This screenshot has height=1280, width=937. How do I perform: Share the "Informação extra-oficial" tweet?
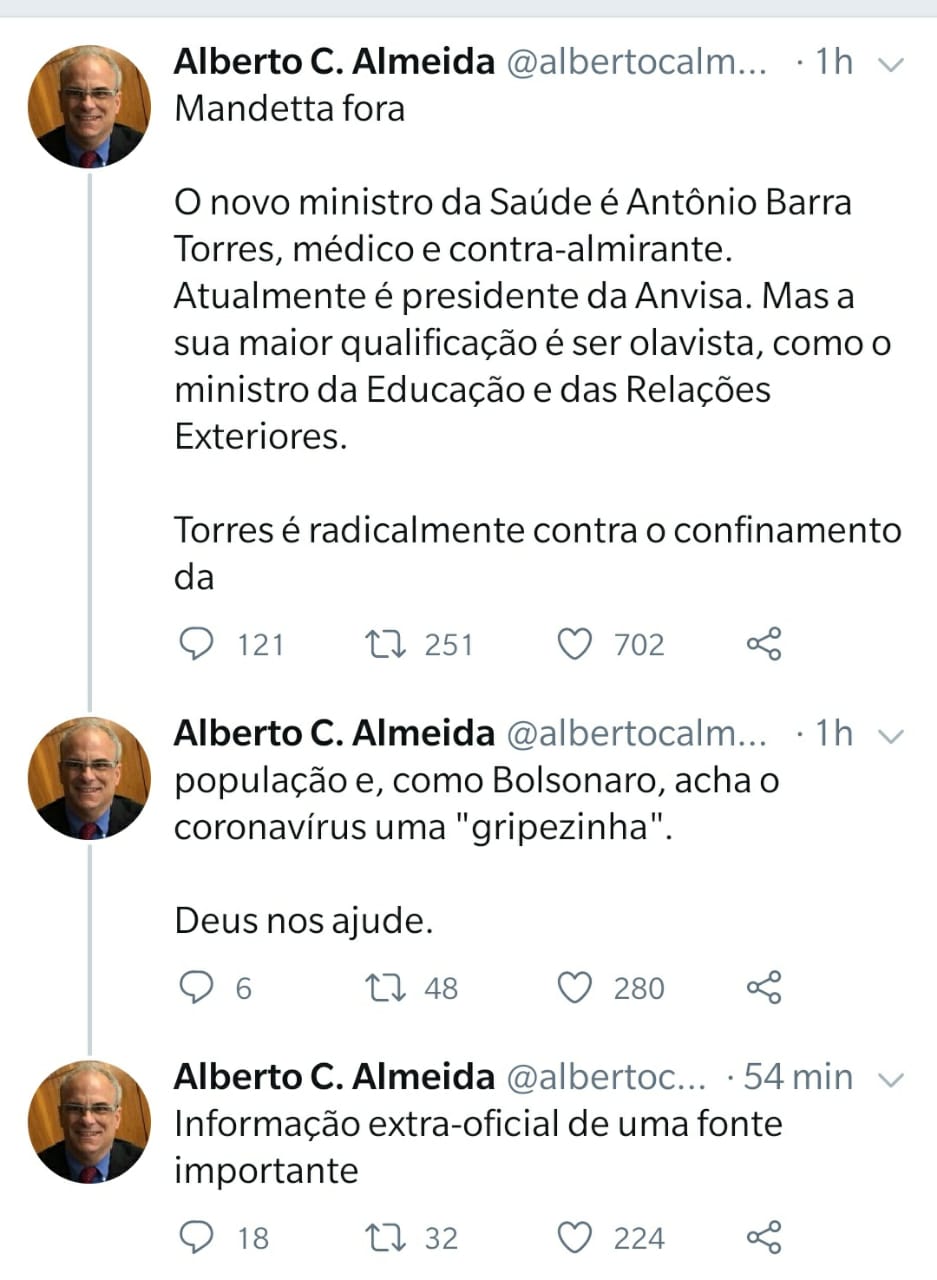(x=764, y=1238)
